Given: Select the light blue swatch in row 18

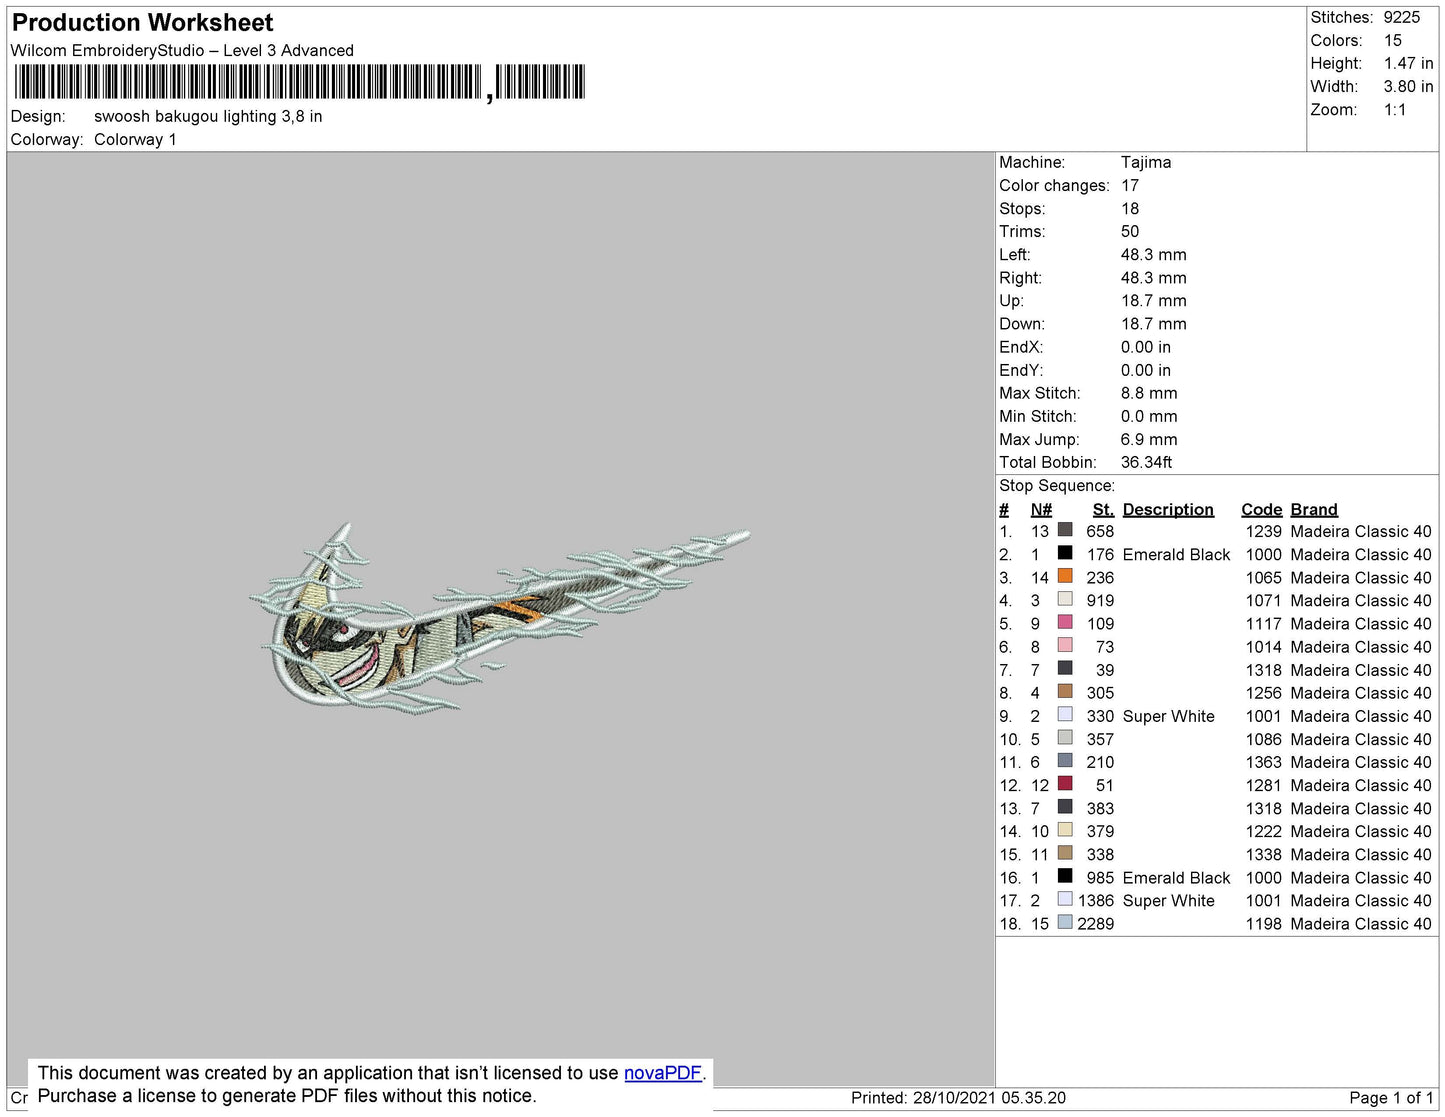Looking at the screenshot, I should click(x=1065, y=922).
